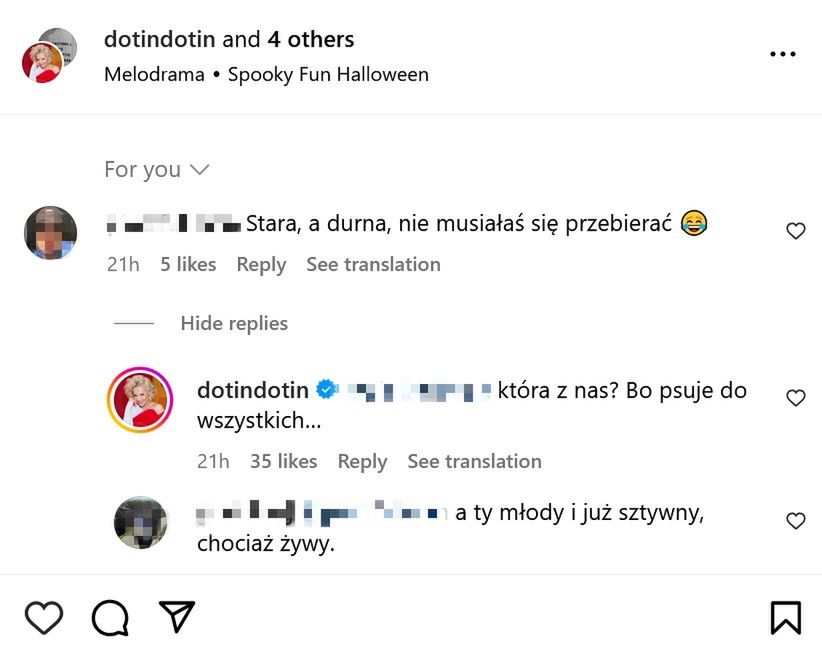Save post with the bookmark icon
This screenshot has width=822, height=656.
785,617
